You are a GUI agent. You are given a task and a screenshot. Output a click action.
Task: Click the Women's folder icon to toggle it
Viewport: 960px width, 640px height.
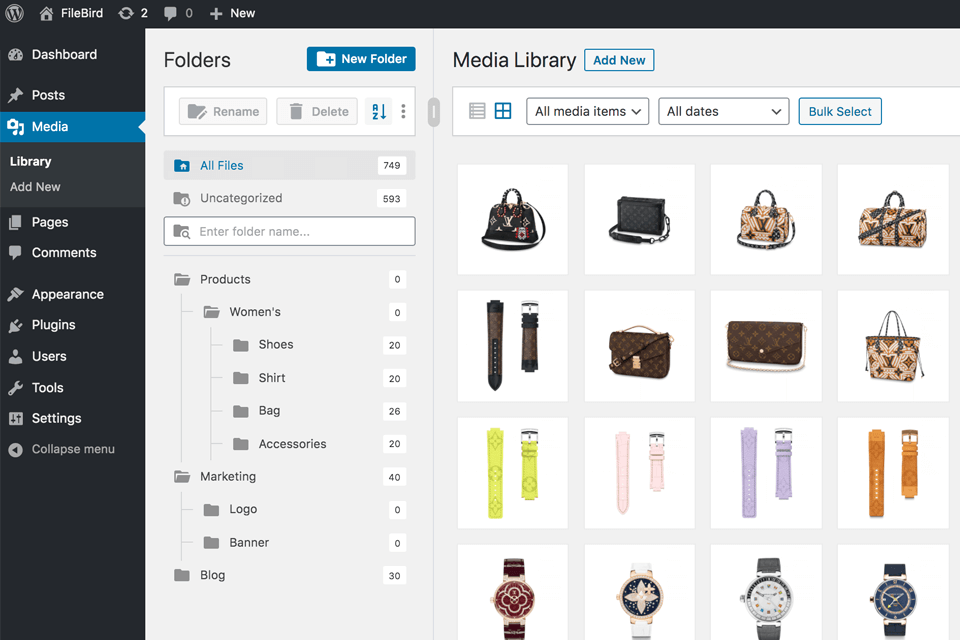coord(211,312)
